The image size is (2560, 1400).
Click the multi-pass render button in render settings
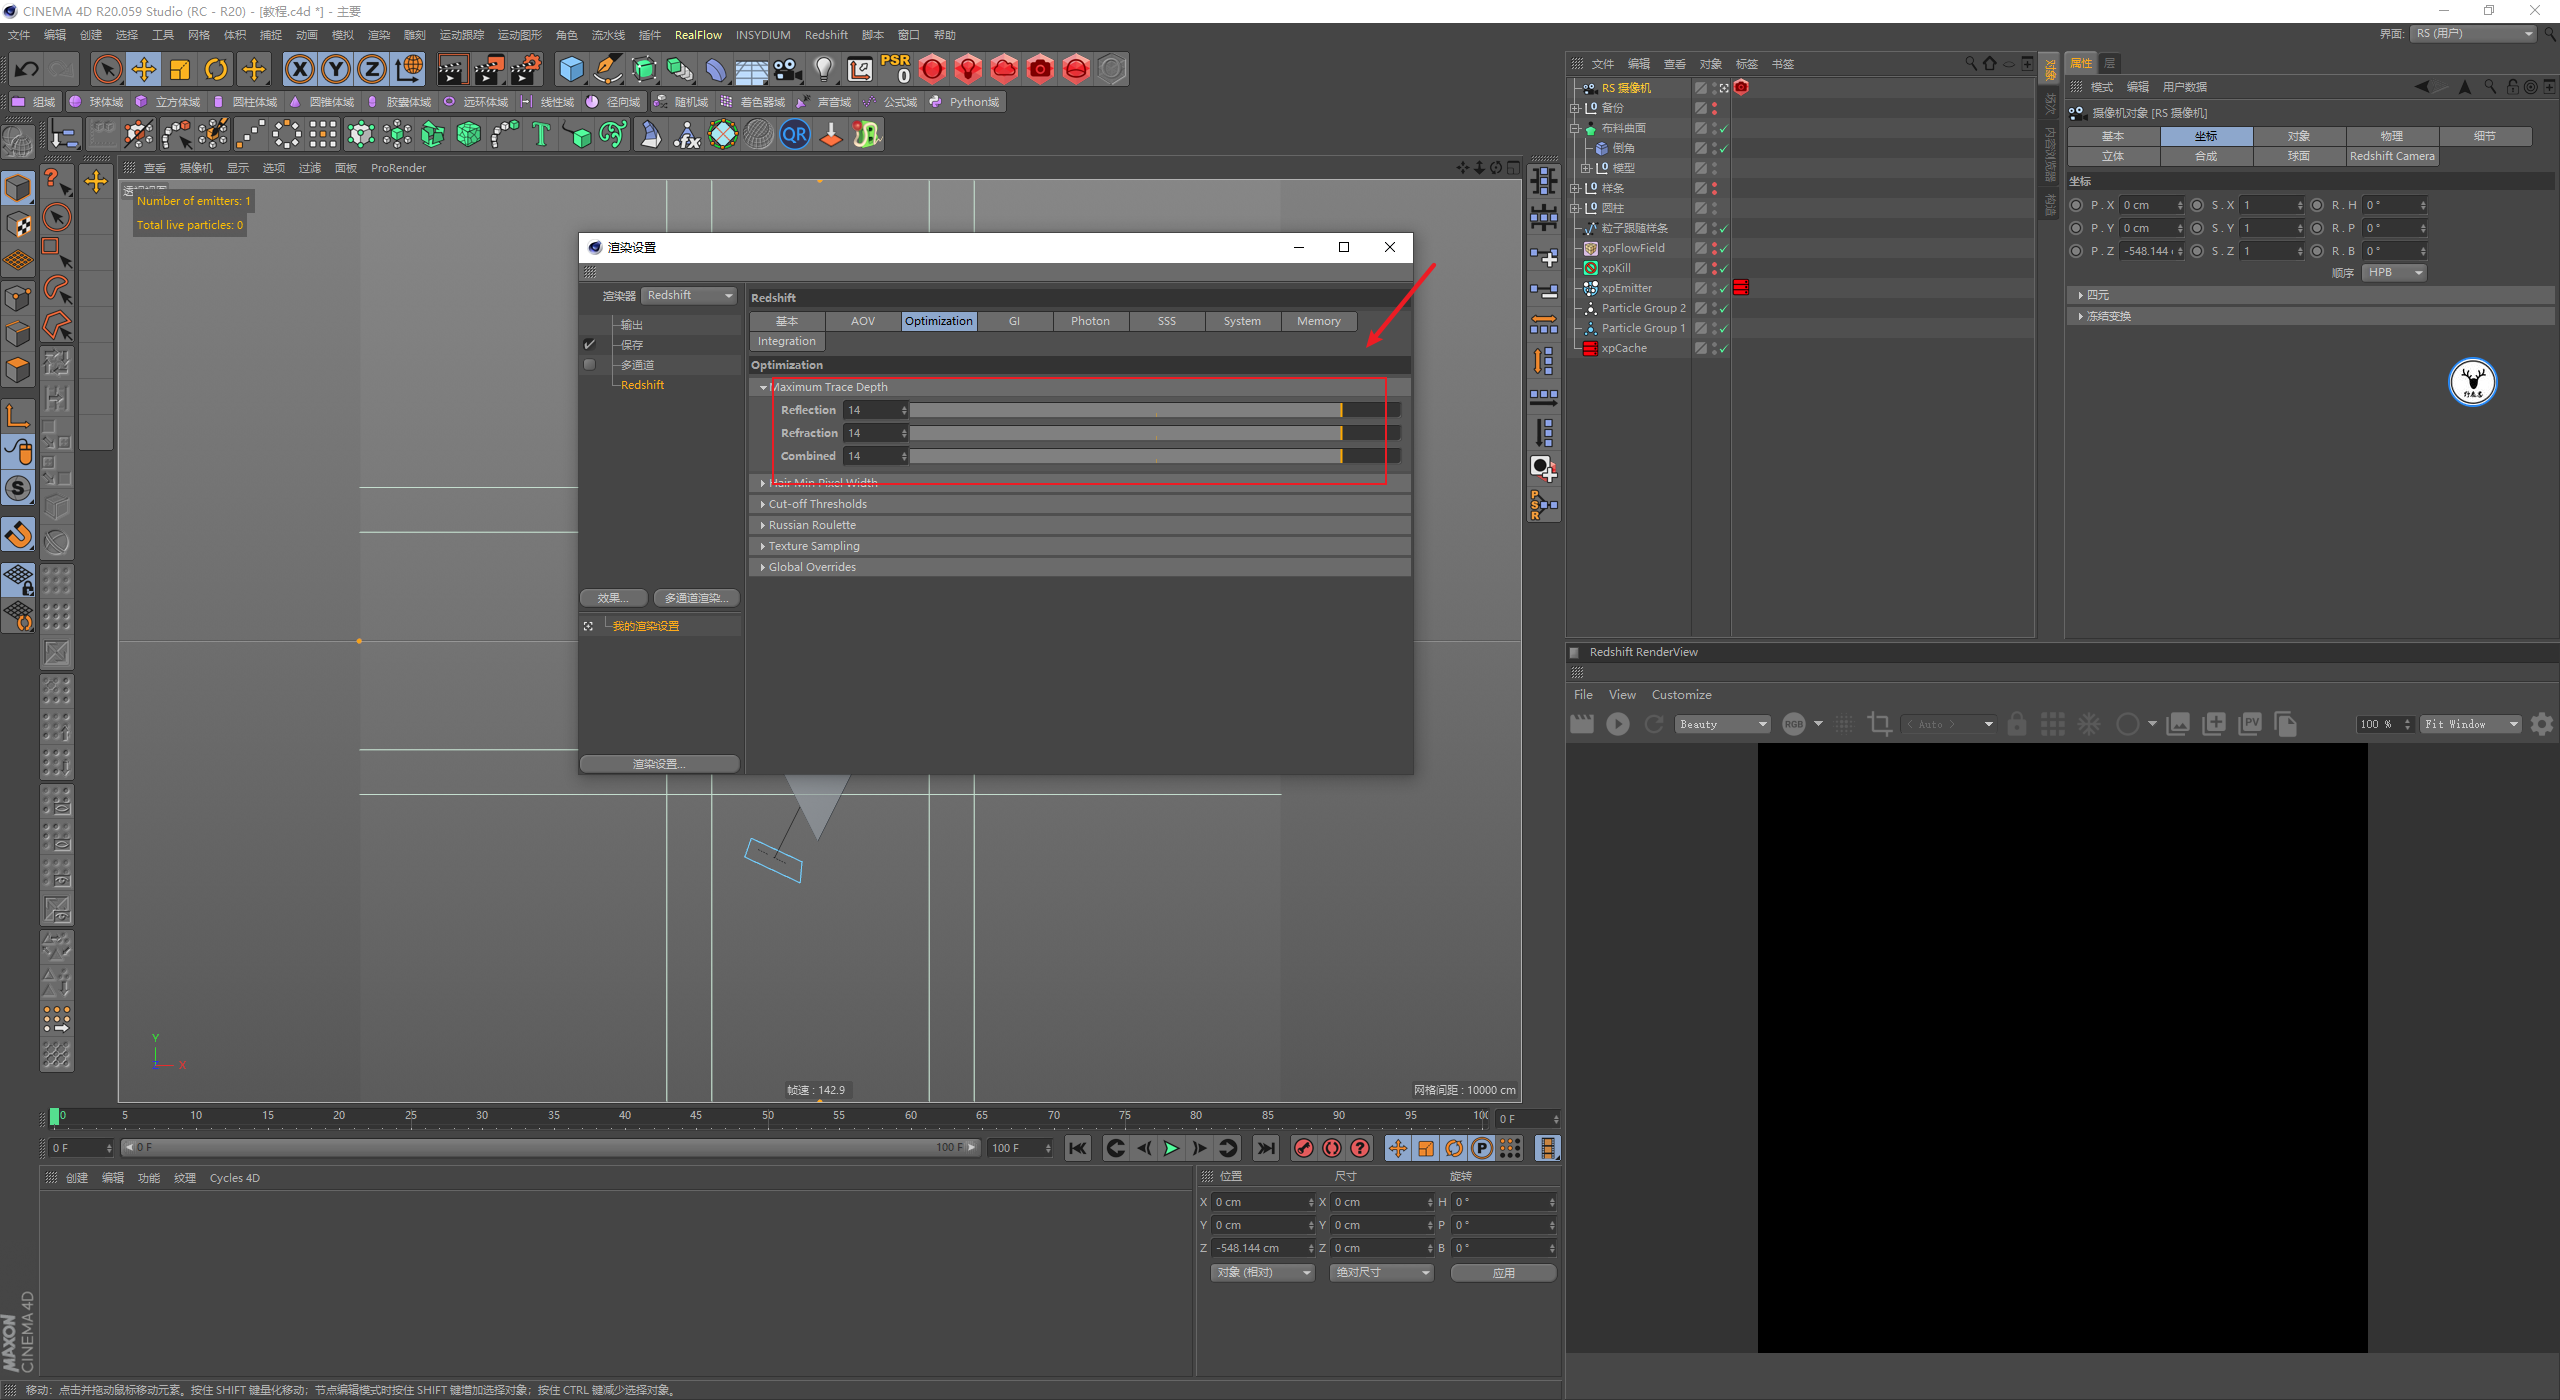pos(696,598)
